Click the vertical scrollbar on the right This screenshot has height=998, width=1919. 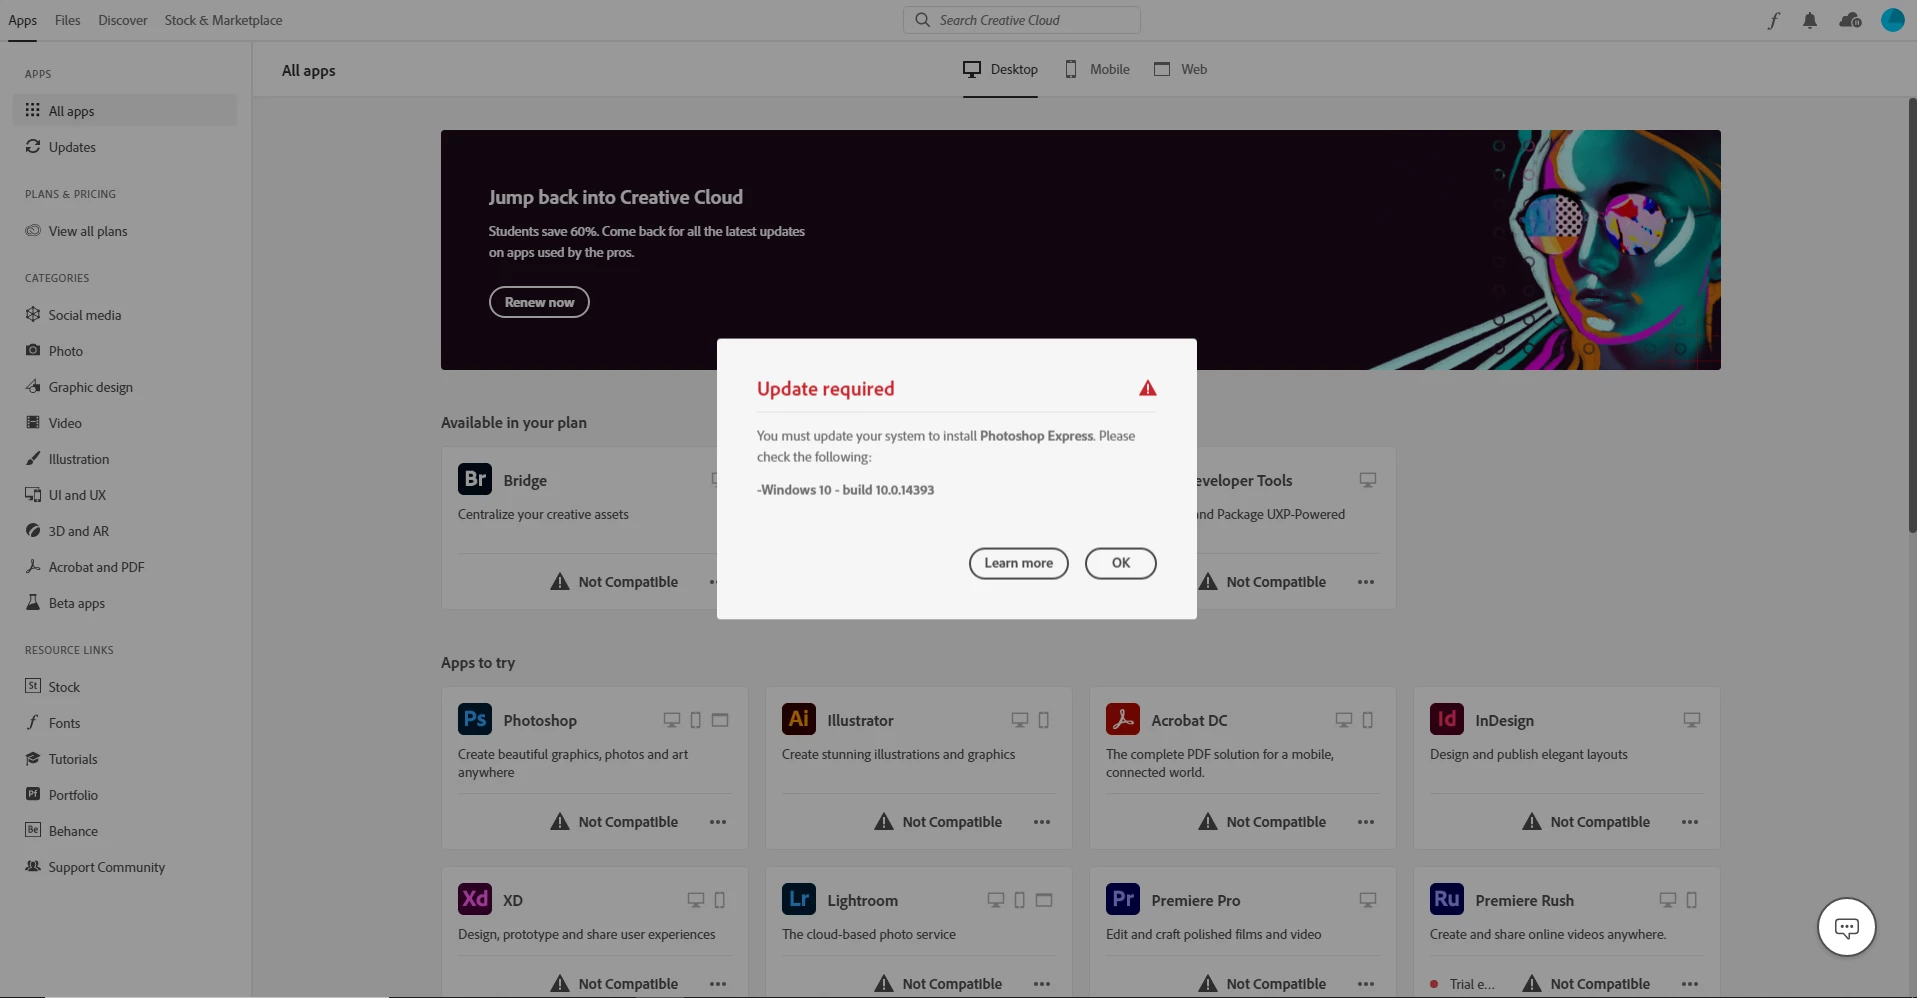(1912, 315)
